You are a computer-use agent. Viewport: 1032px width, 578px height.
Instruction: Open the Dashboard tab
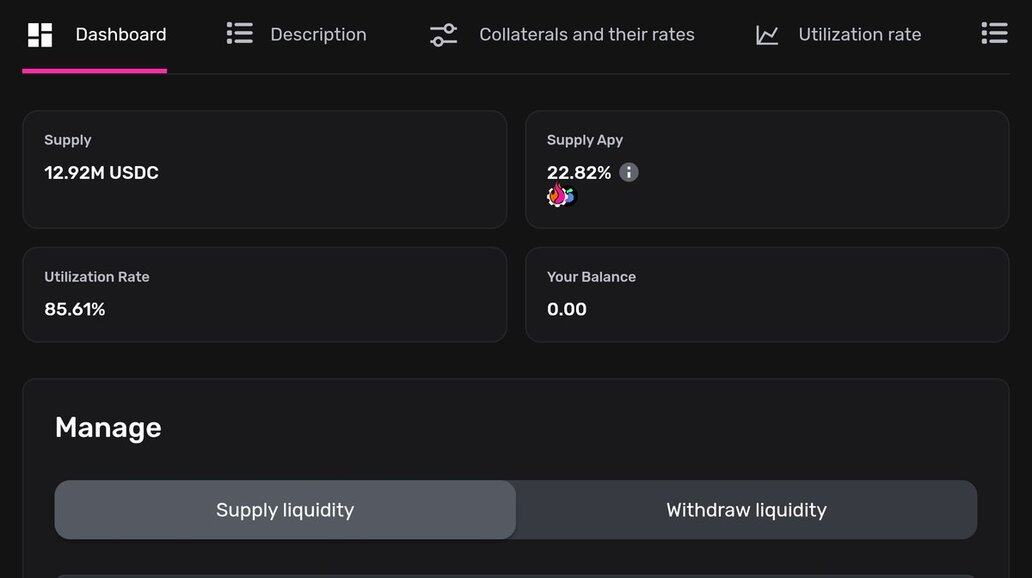[120, 35]
